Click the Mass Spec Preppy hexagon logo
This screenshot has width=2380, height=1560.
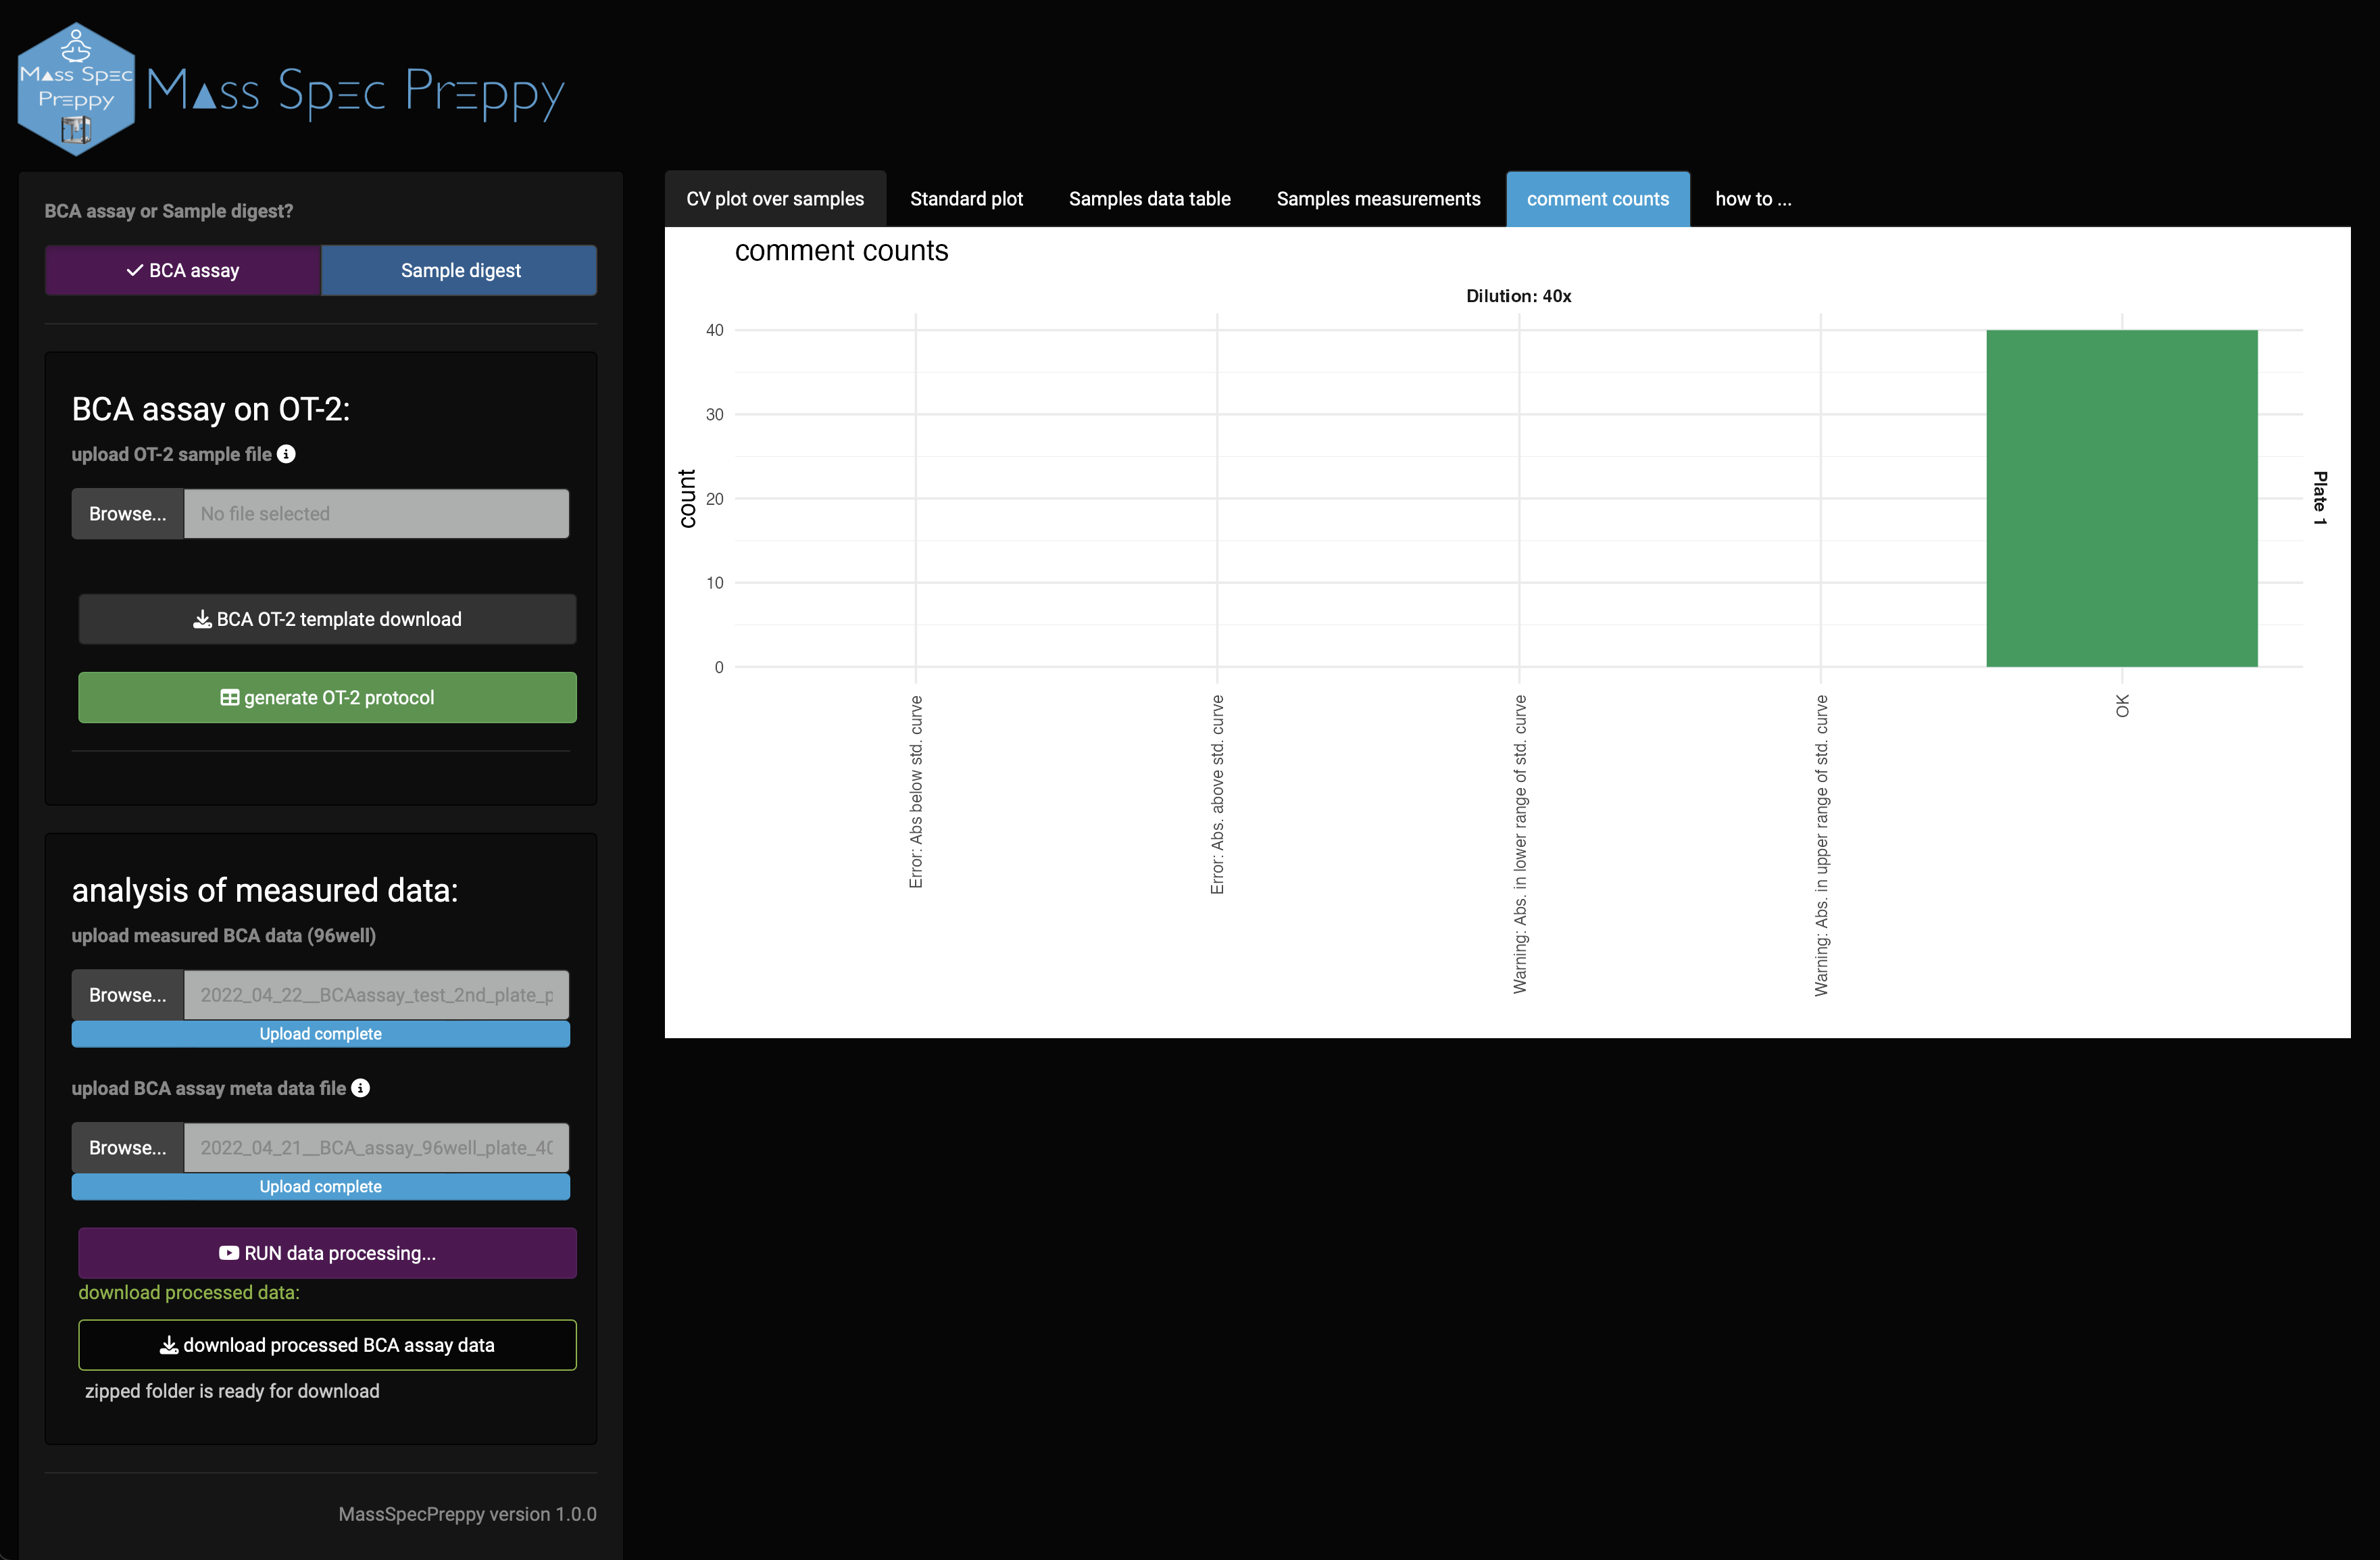coord(76,89)
